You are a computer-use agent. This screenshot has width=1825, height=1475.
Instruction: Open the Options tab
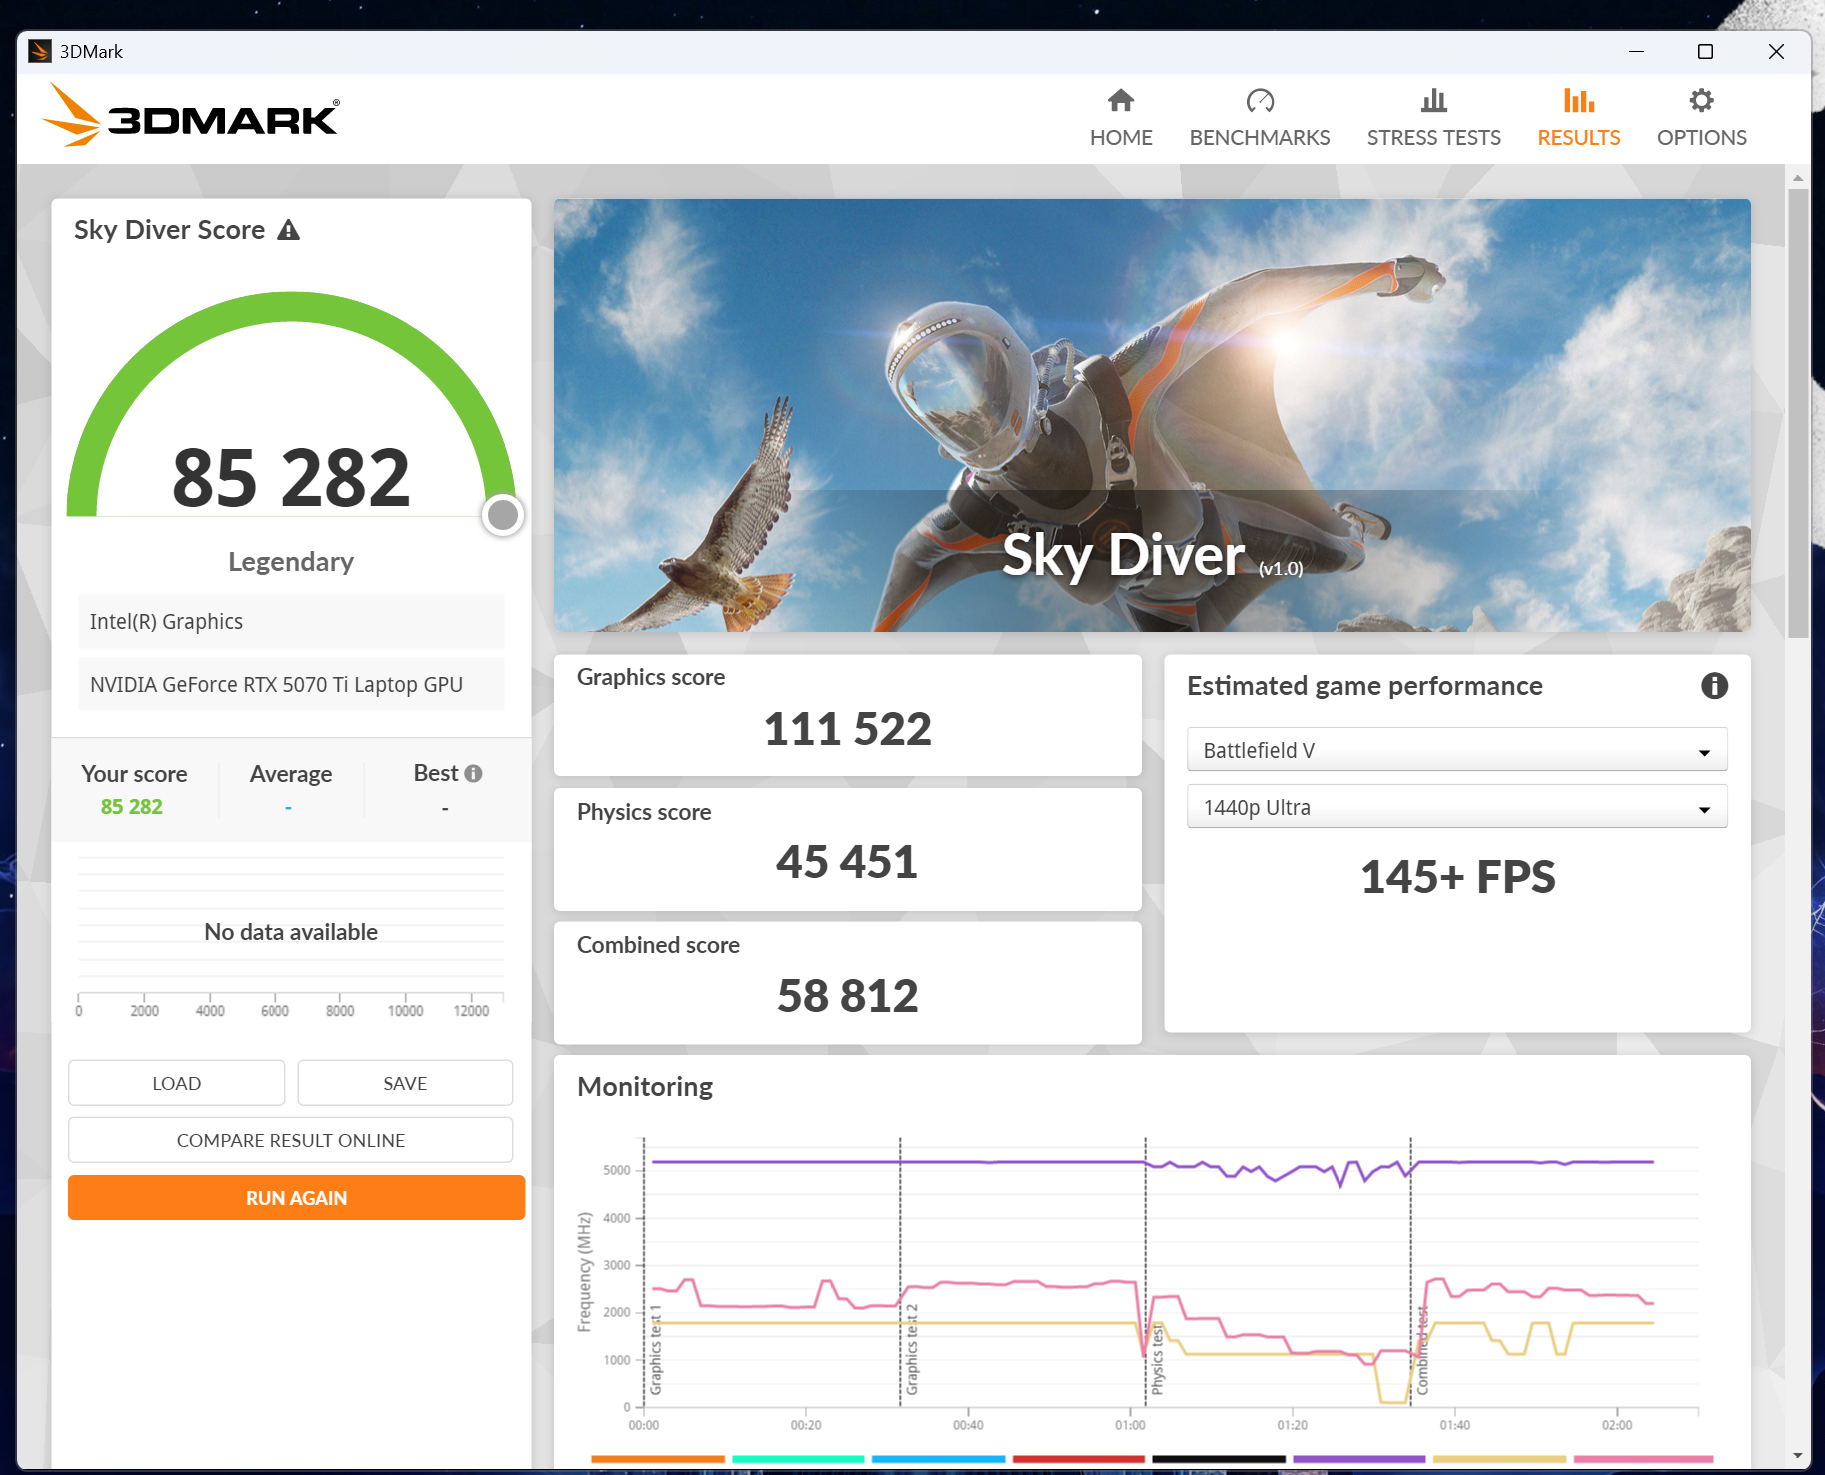coord(1701,118)
